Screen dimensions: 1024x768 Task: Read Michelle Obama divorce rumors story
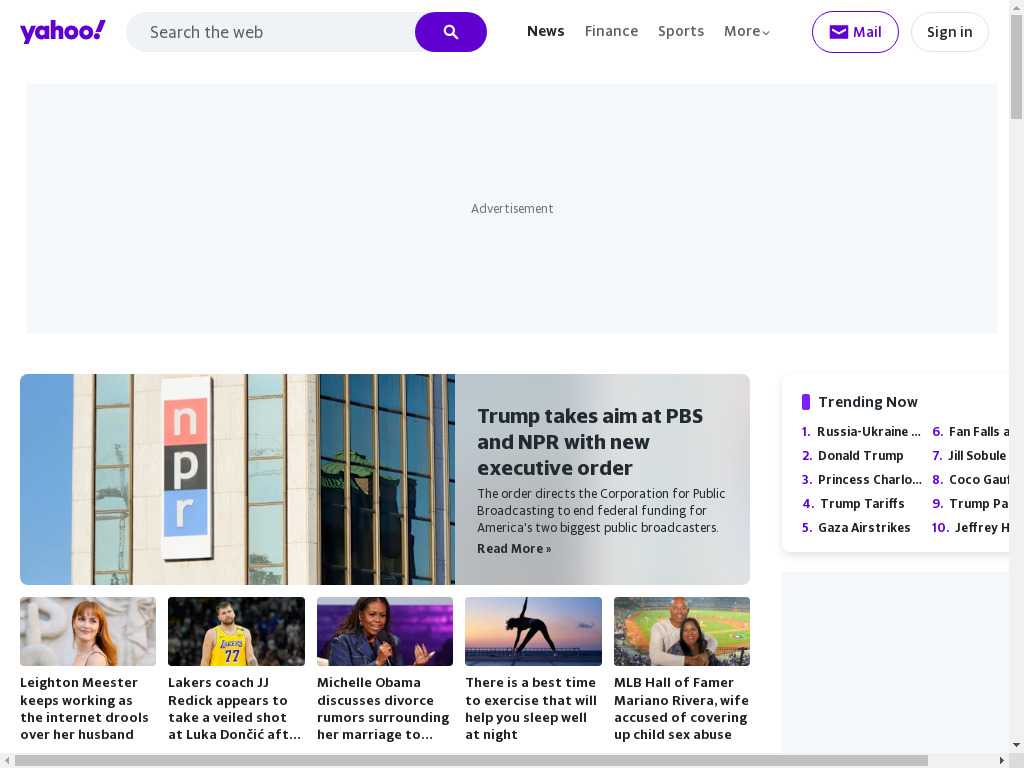coord(383,709)
